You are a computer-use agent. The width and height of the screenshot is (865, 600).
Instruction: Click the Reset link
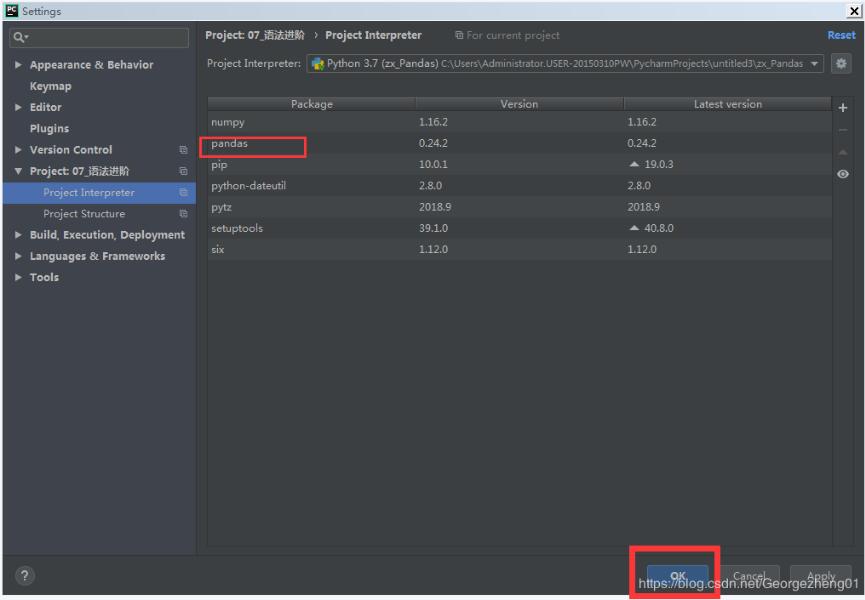(x=841, y=35)
